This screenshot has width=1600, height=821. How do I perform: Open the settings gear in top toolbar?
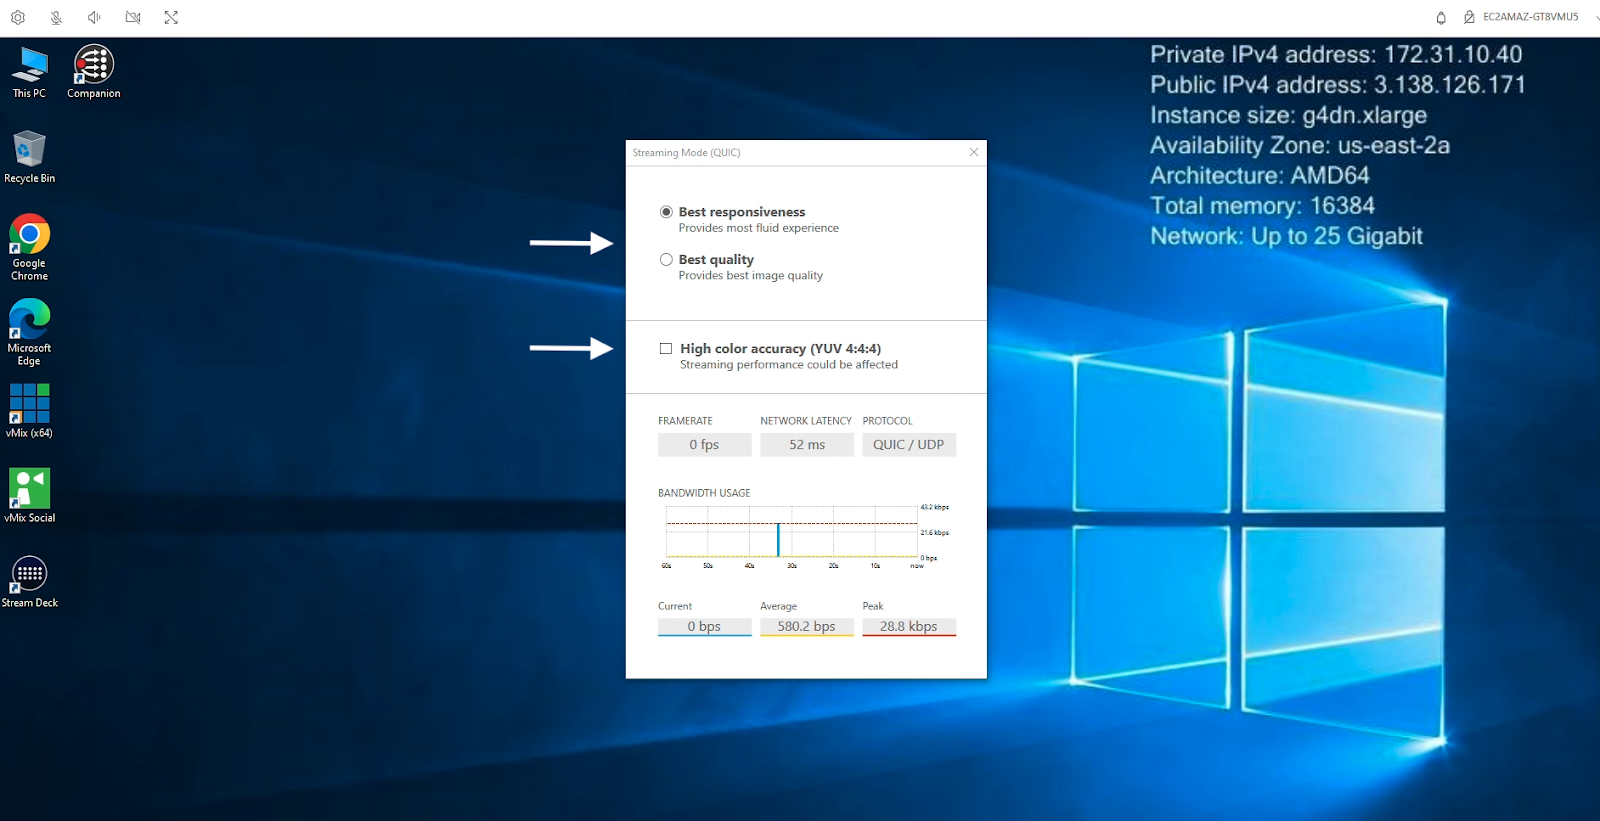tap(18, 17)
